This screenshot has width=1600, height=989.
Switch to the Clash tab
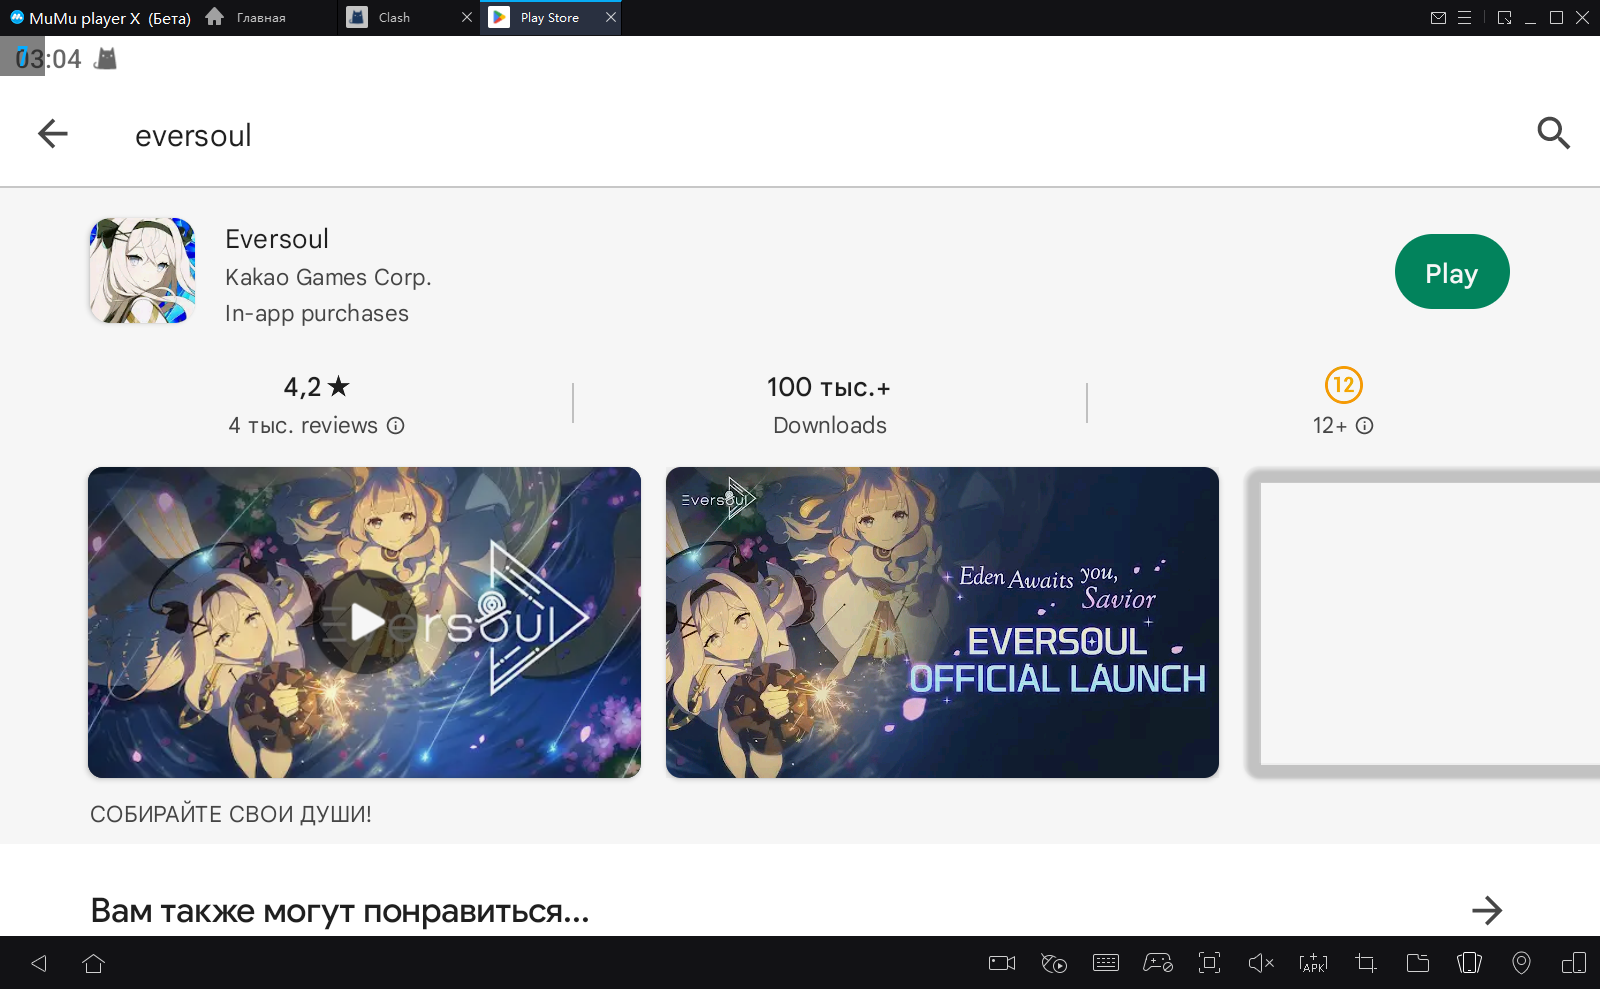[394, 18]
